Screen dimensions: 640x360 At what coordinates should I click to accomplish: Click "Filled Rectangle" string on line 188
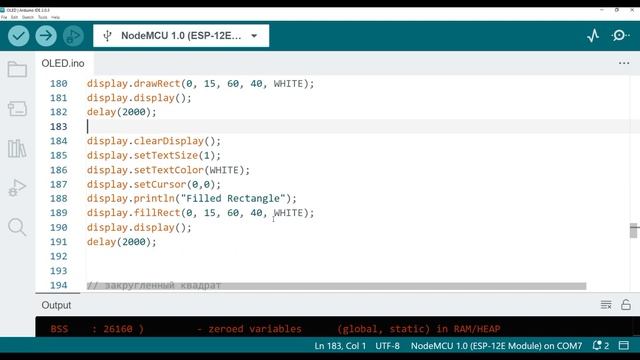click(233, 198)
